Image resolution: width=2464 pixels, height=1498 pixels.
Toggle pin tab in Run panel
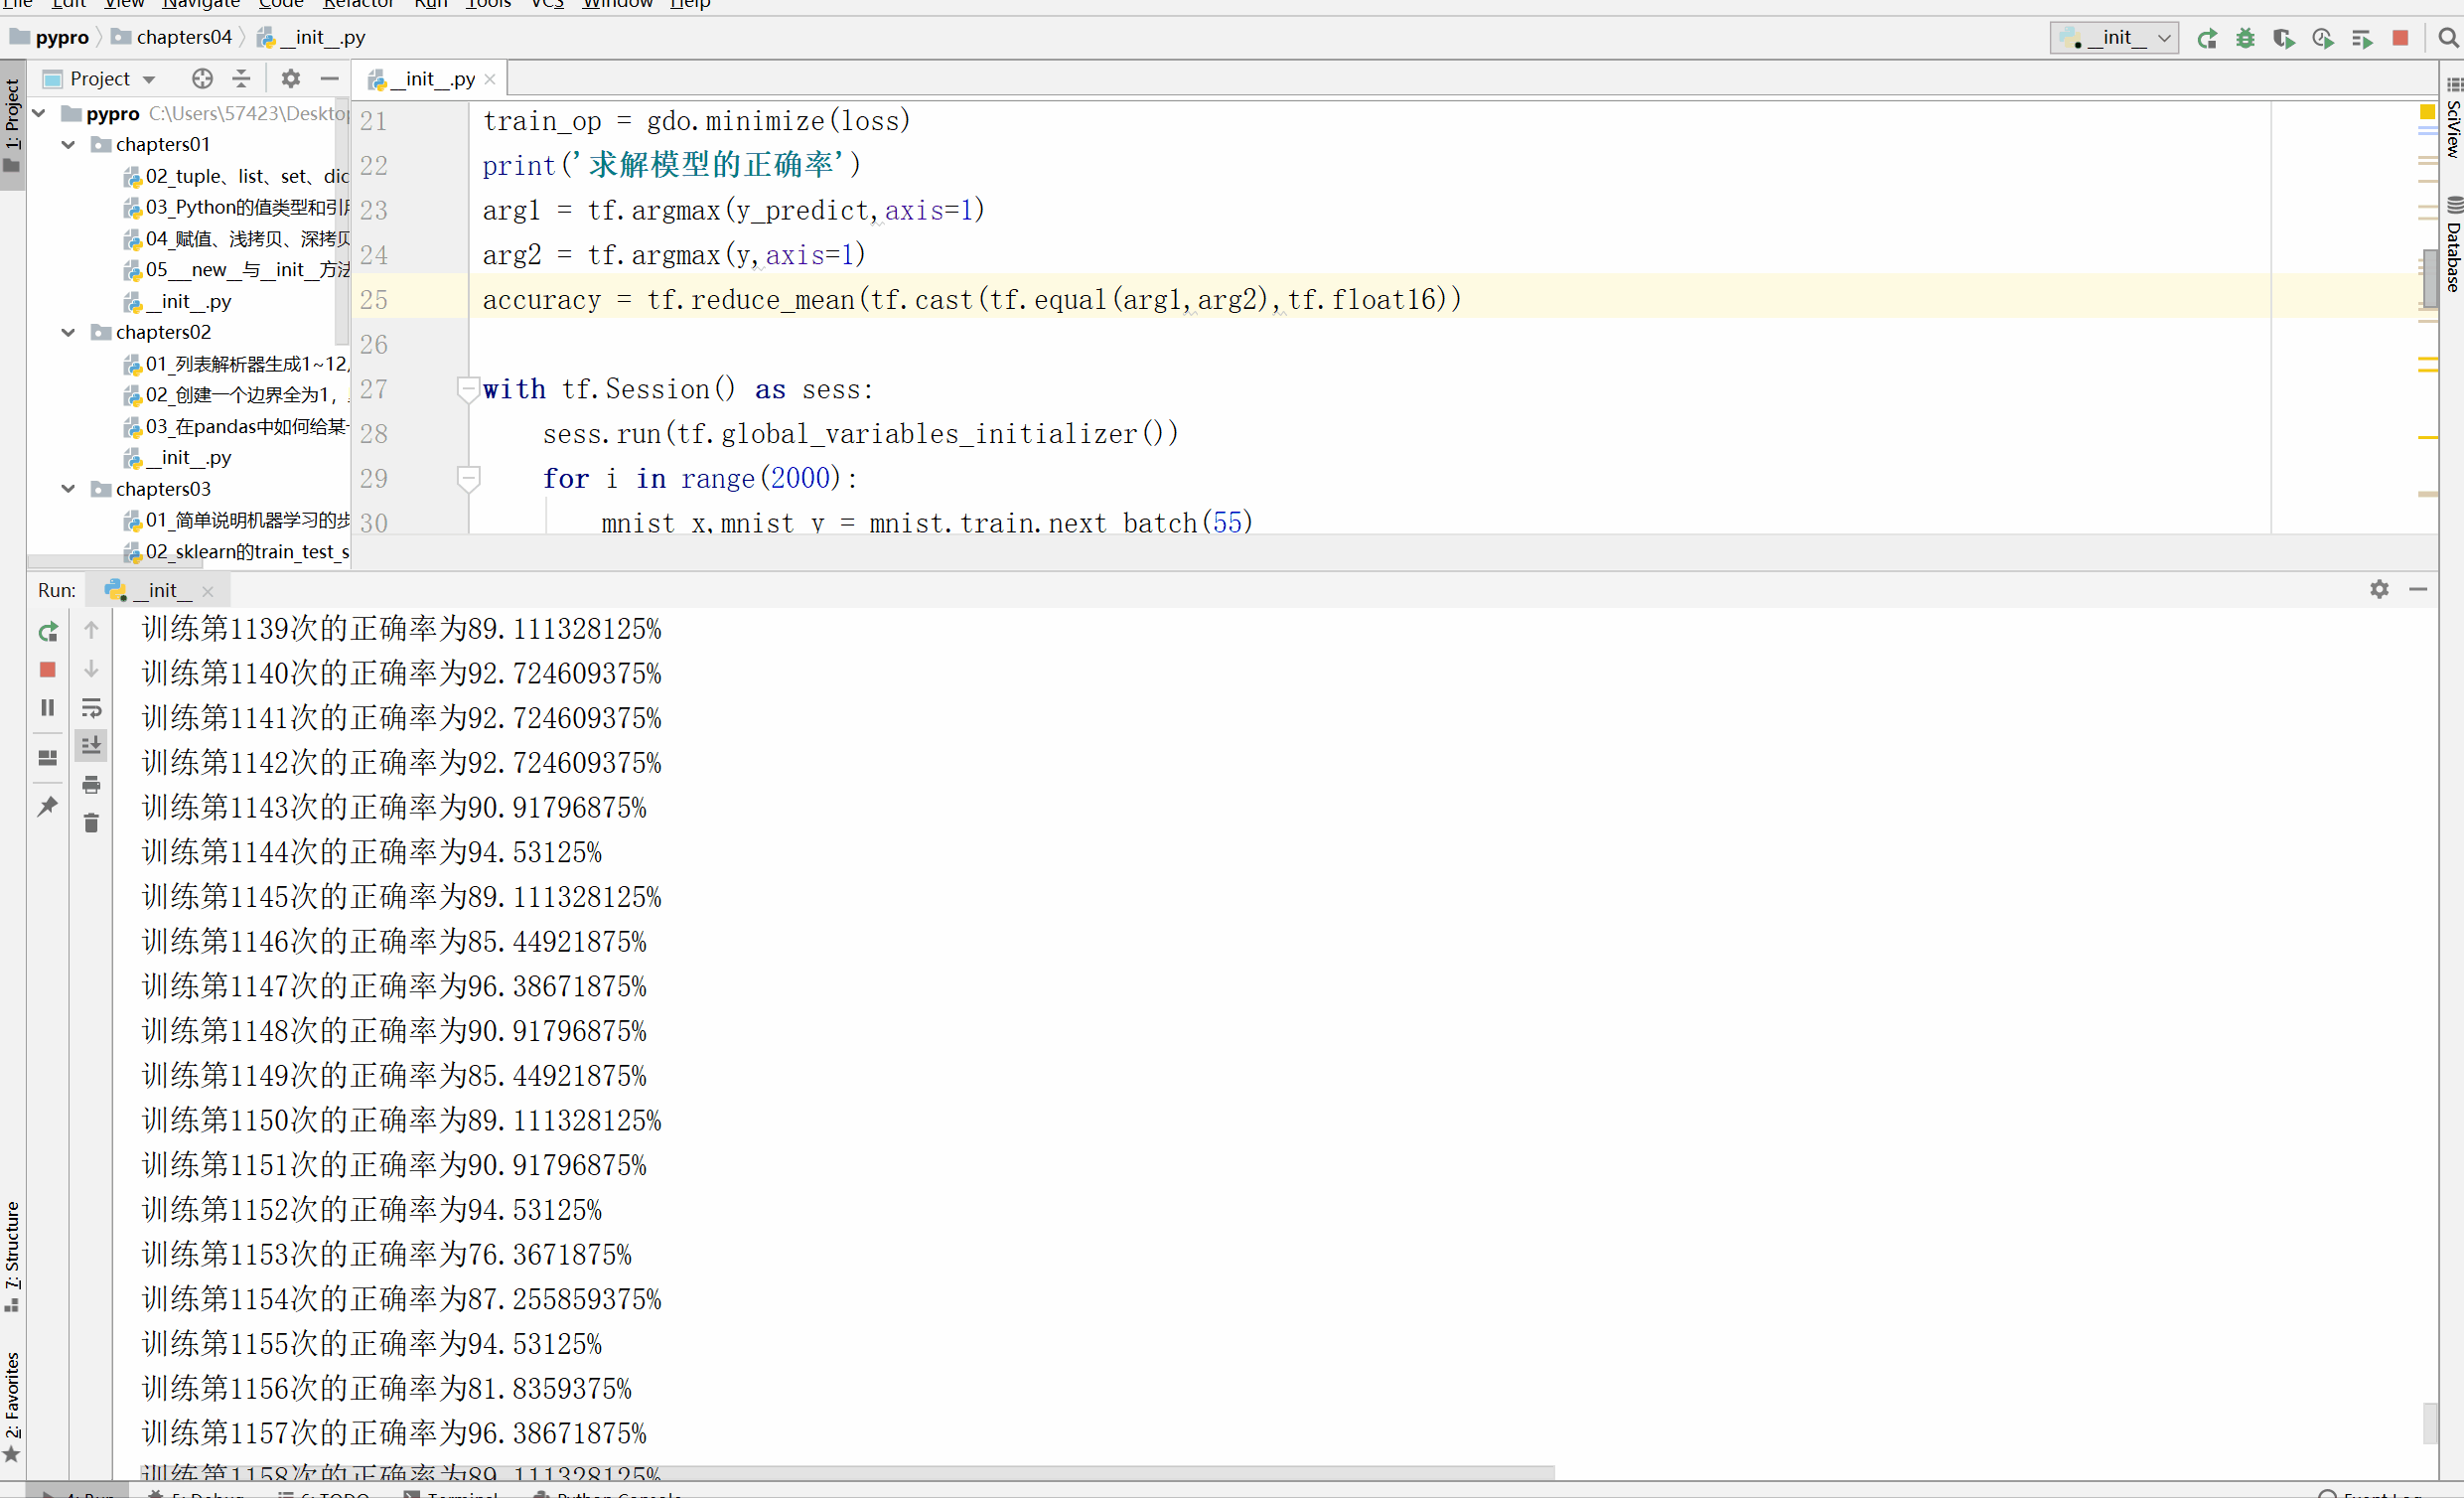47,805
